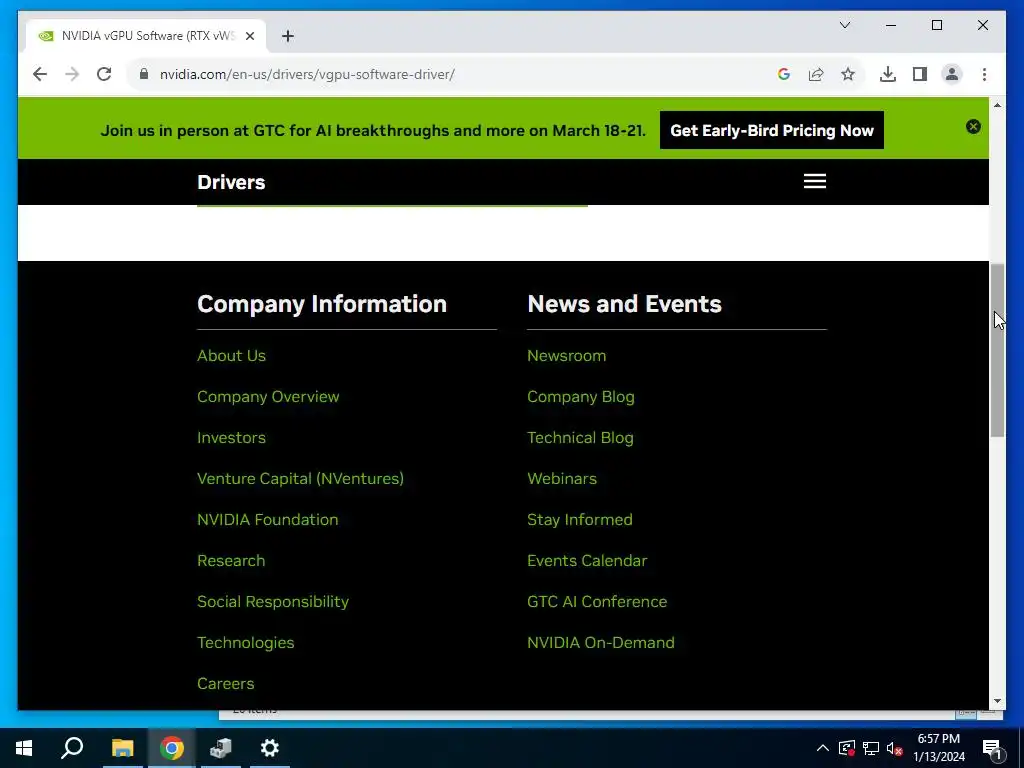Dismiss the green GTC banner

pyautogui.click(x=973, y=127)
